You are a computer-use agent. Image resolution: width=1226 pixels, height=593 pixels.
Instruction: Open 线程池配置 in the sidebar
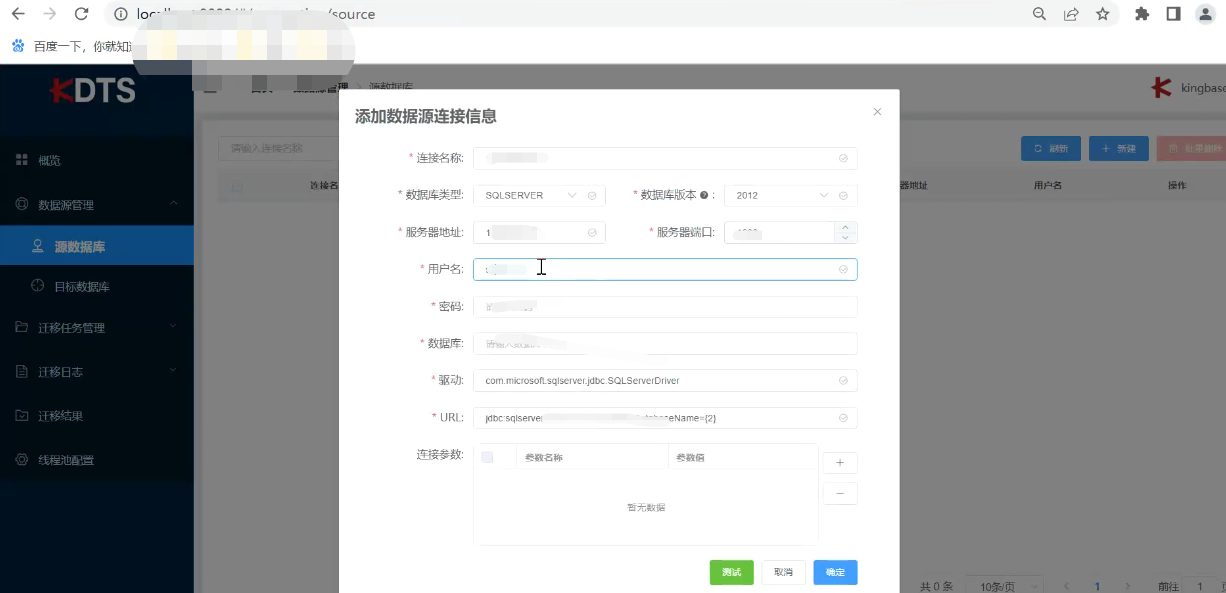(97, 460)
